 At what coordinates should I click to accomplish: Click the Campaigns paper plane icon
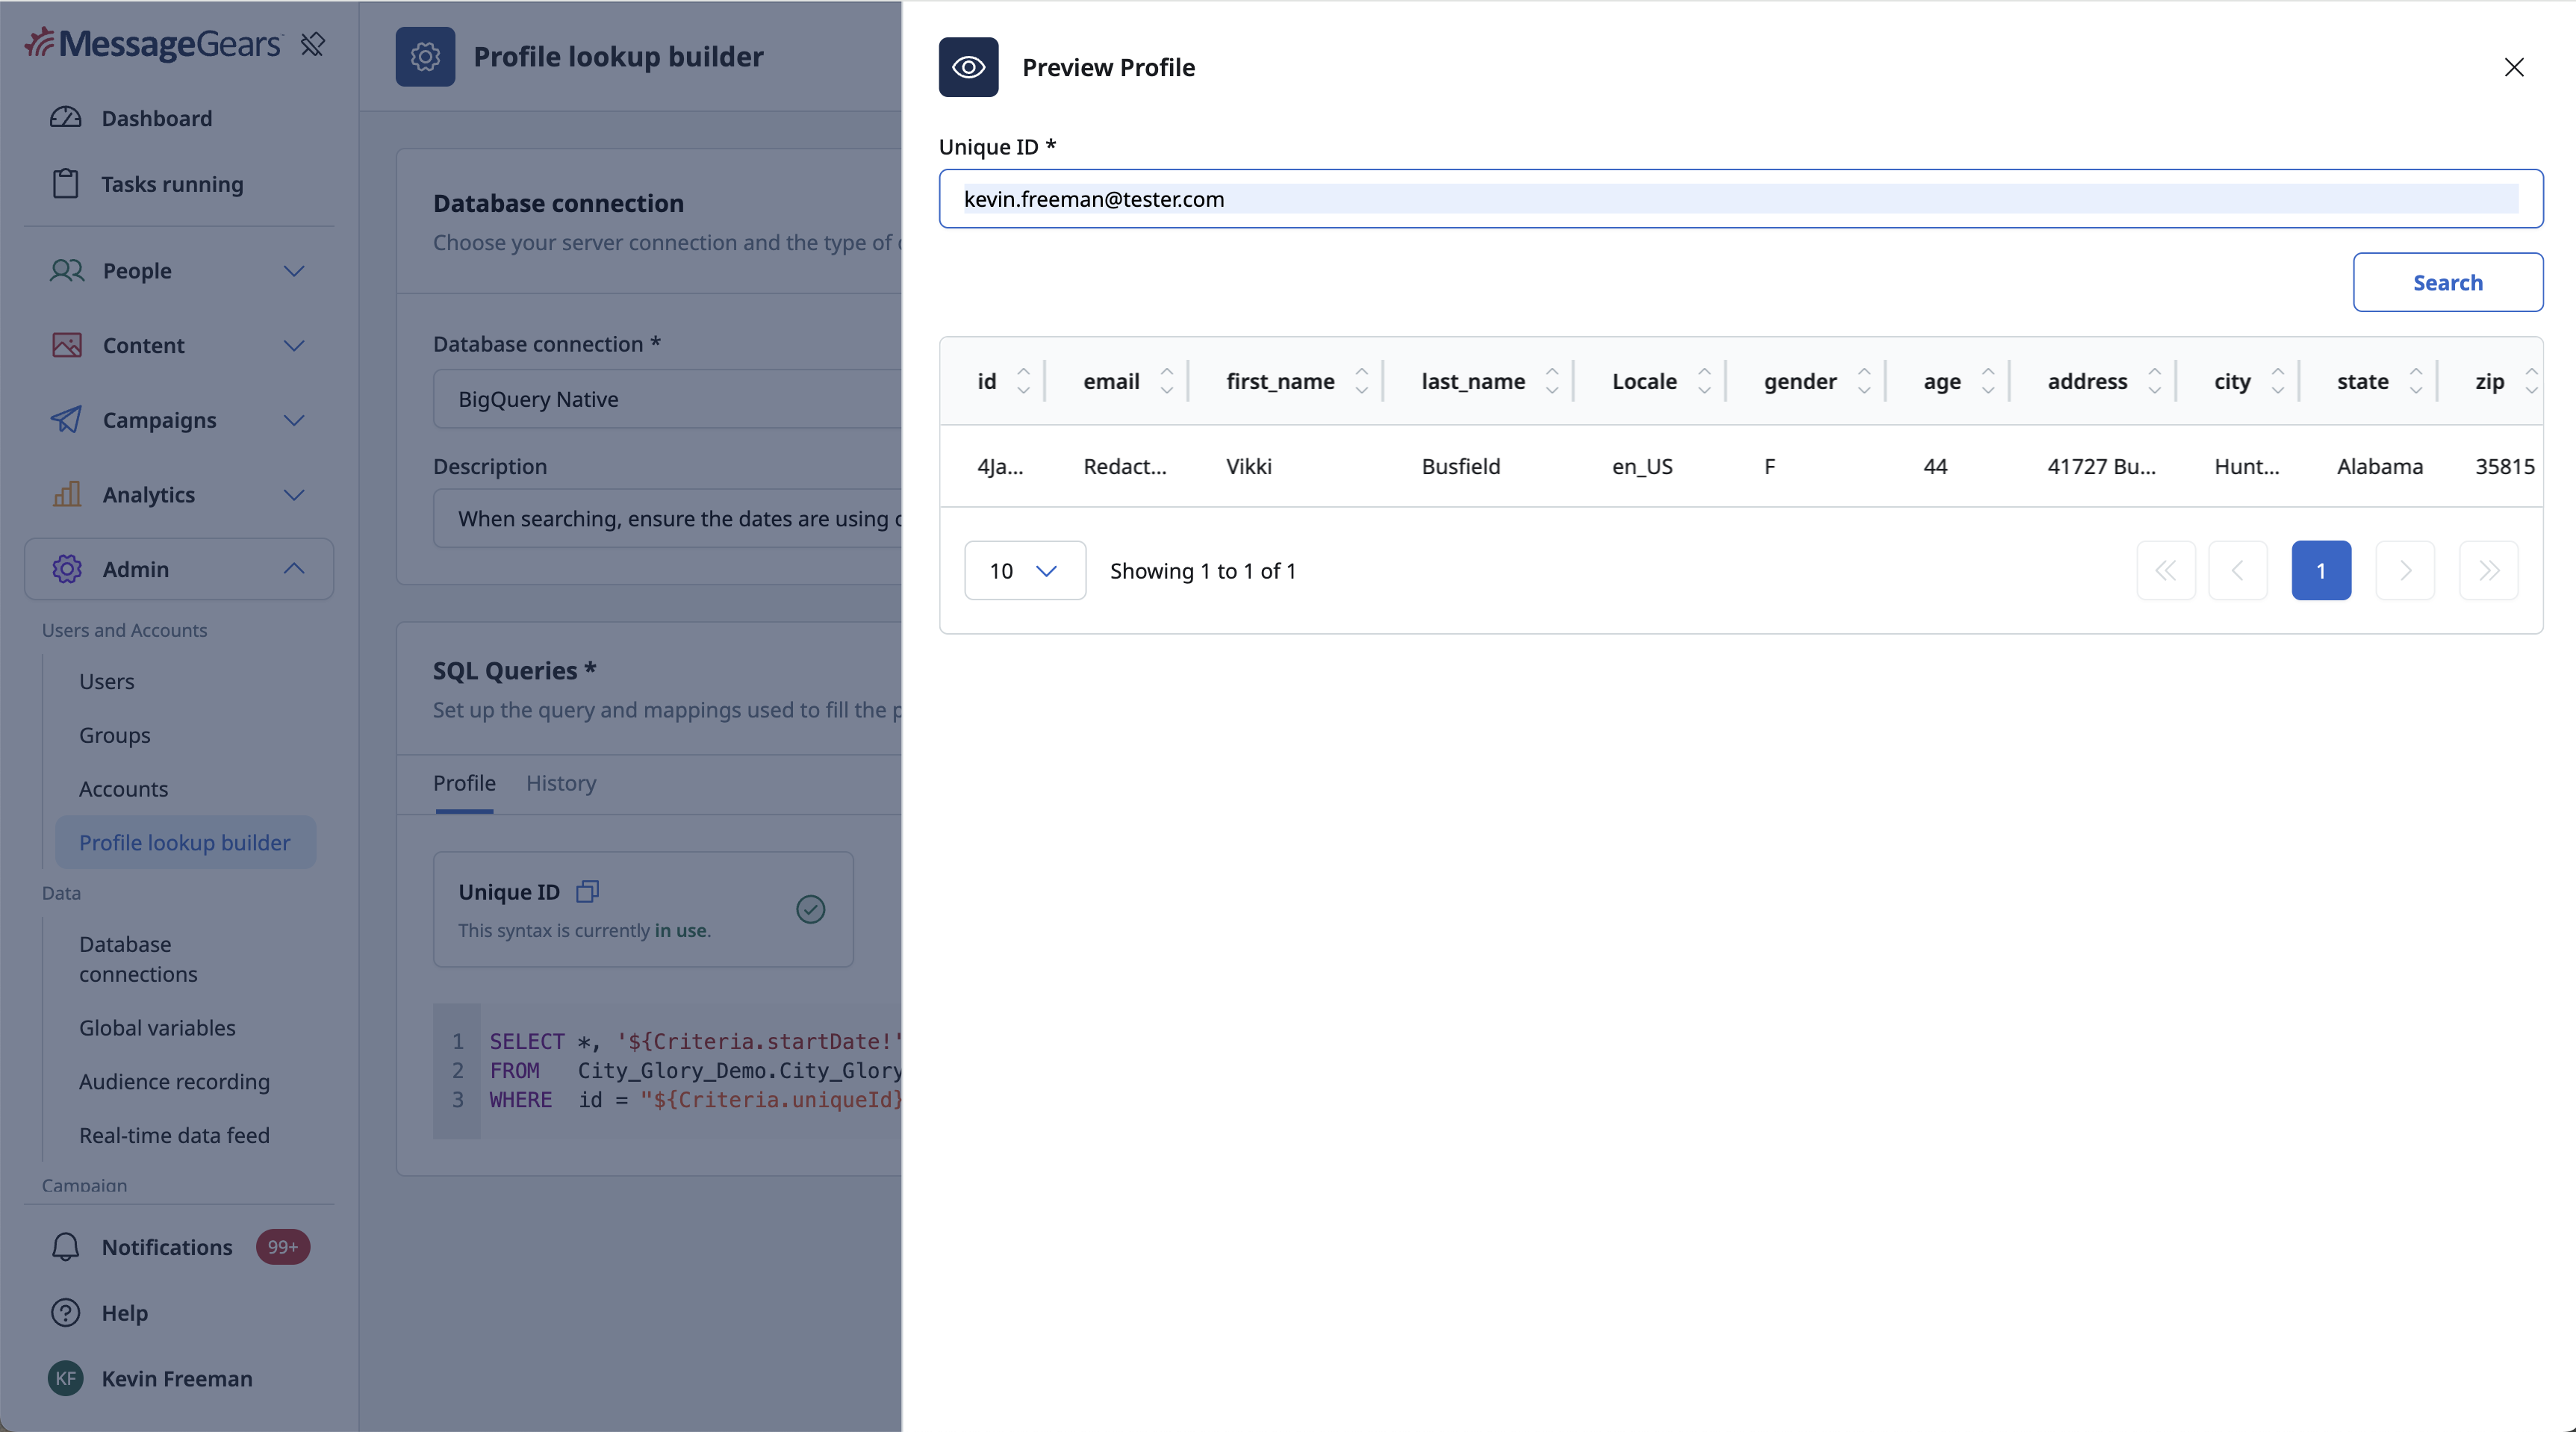point(66,420)
